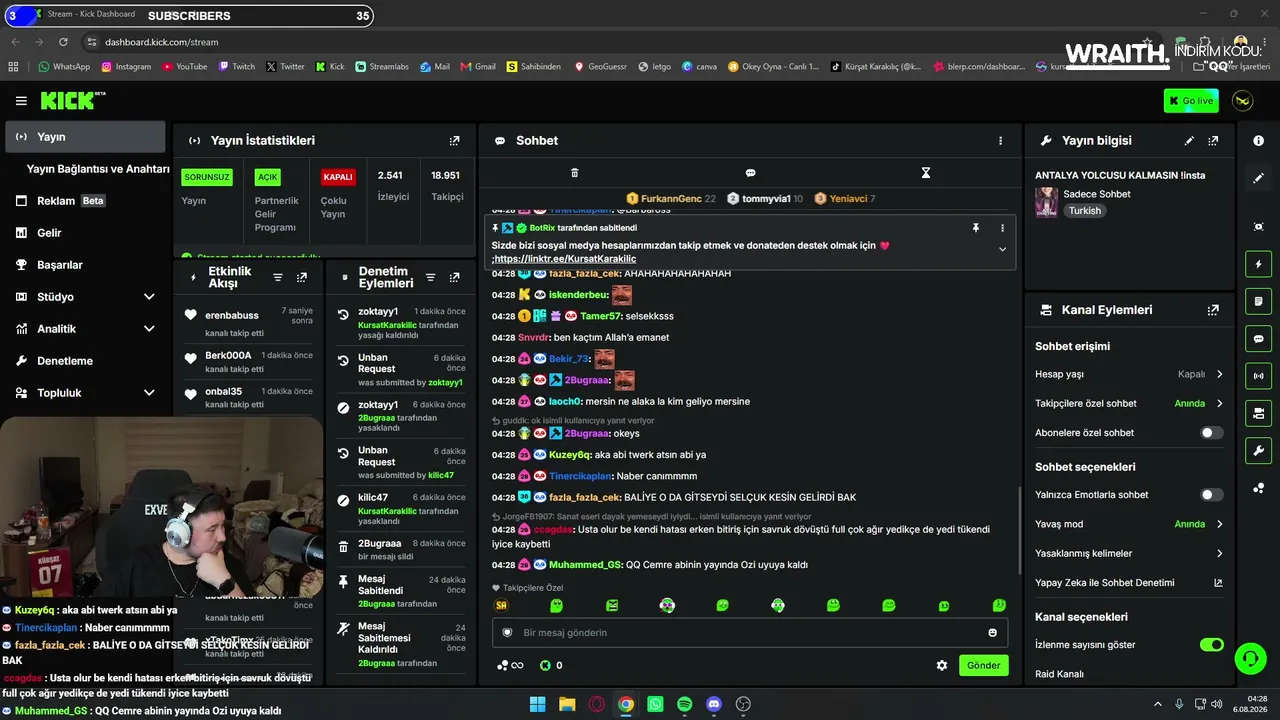Open Başarılar sidebar item
Viewport: 1280px width, 720px height.
(x=85, y=265)
